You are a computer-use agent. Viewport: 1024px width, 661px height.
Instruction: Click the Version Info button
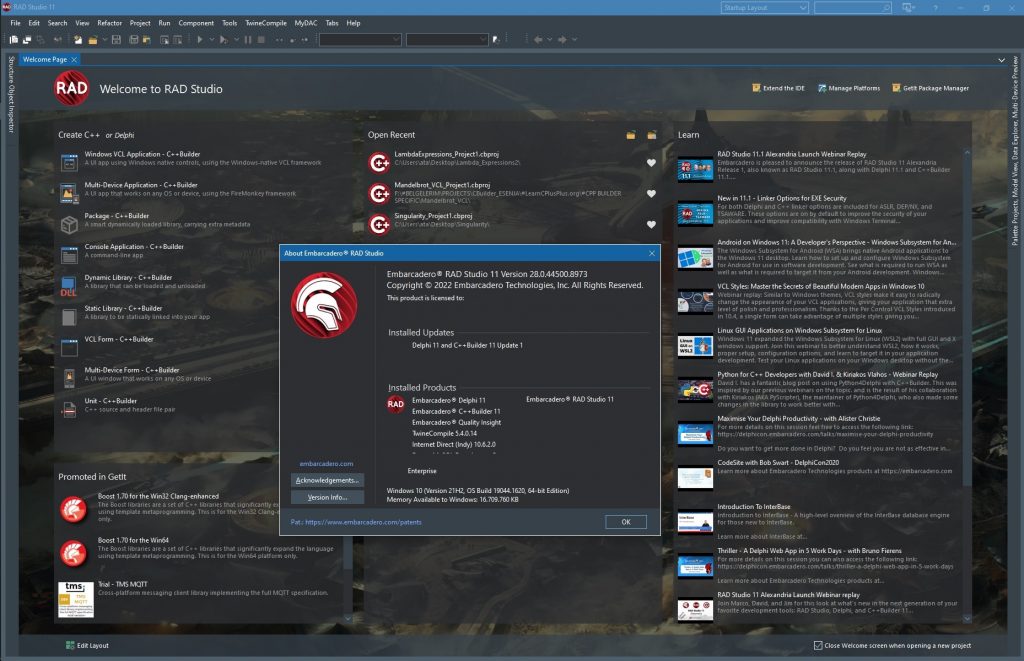tap(327, 497)
